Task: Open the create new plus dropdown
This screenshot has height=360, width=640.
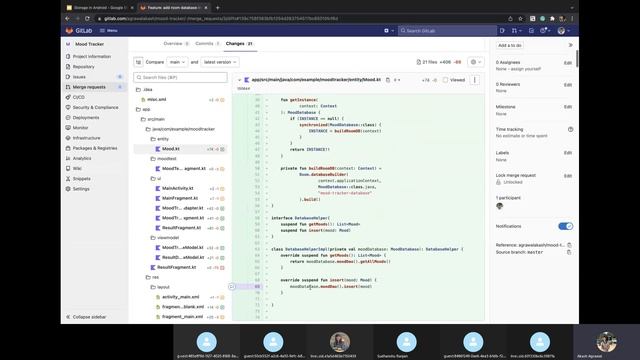Action: [x=389, y=31]
